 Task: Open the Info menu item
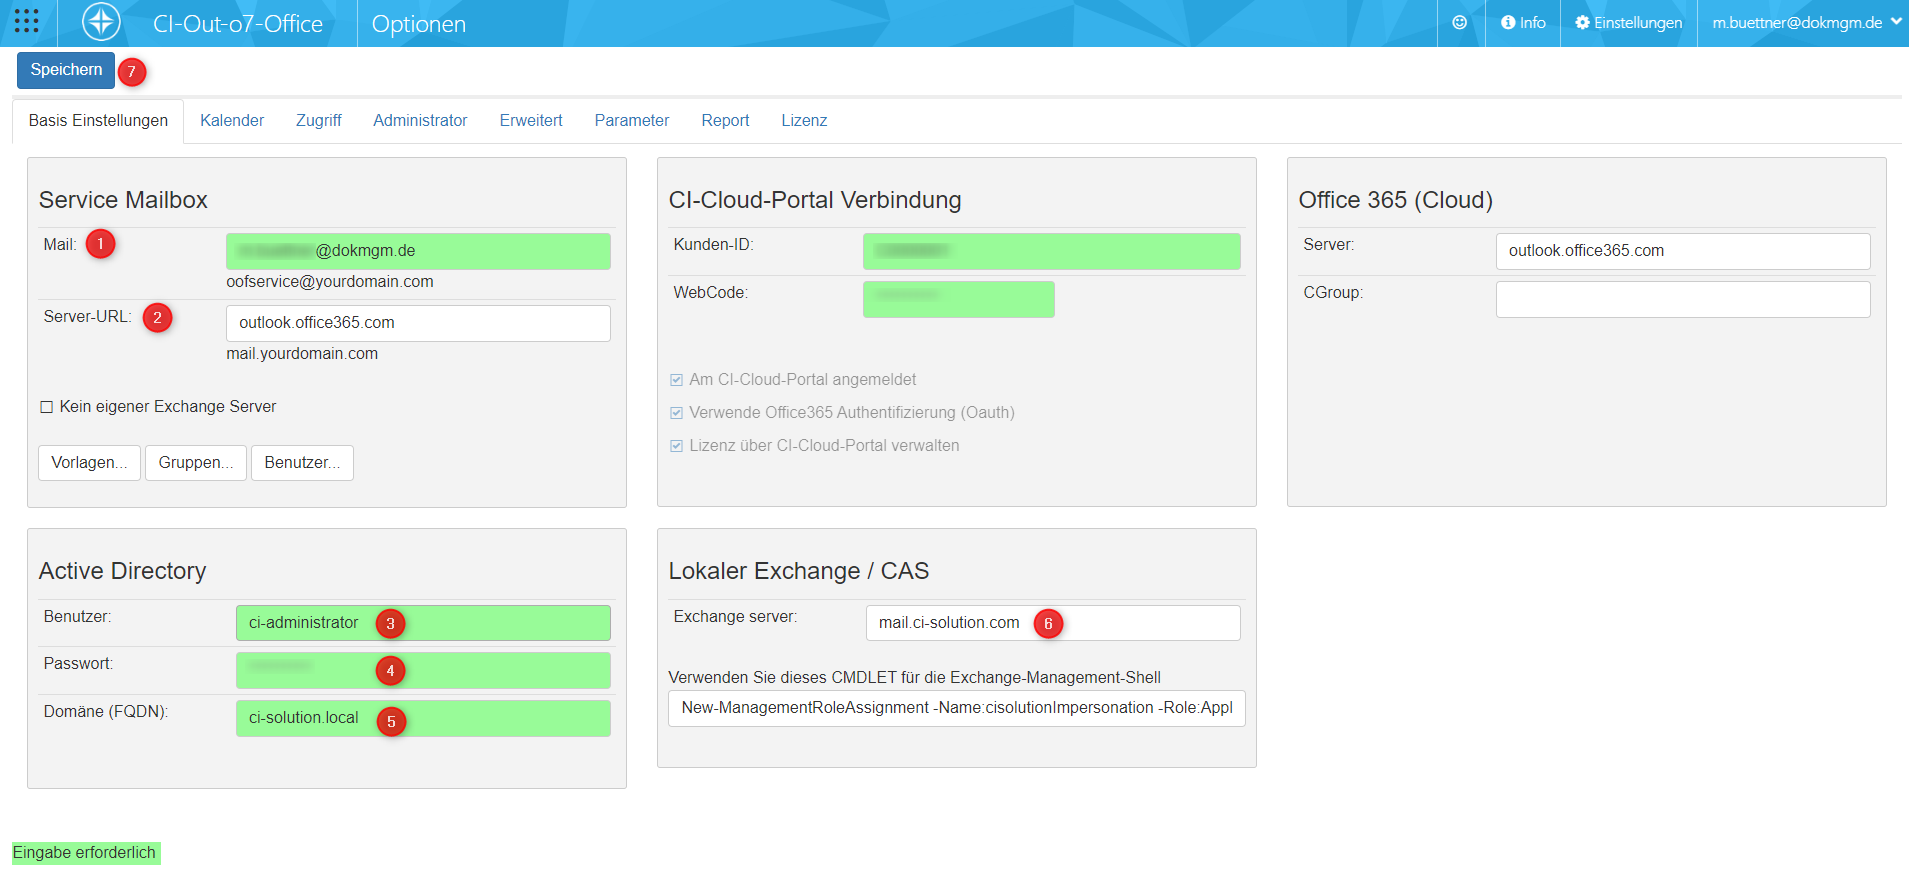click(1523, 23)
